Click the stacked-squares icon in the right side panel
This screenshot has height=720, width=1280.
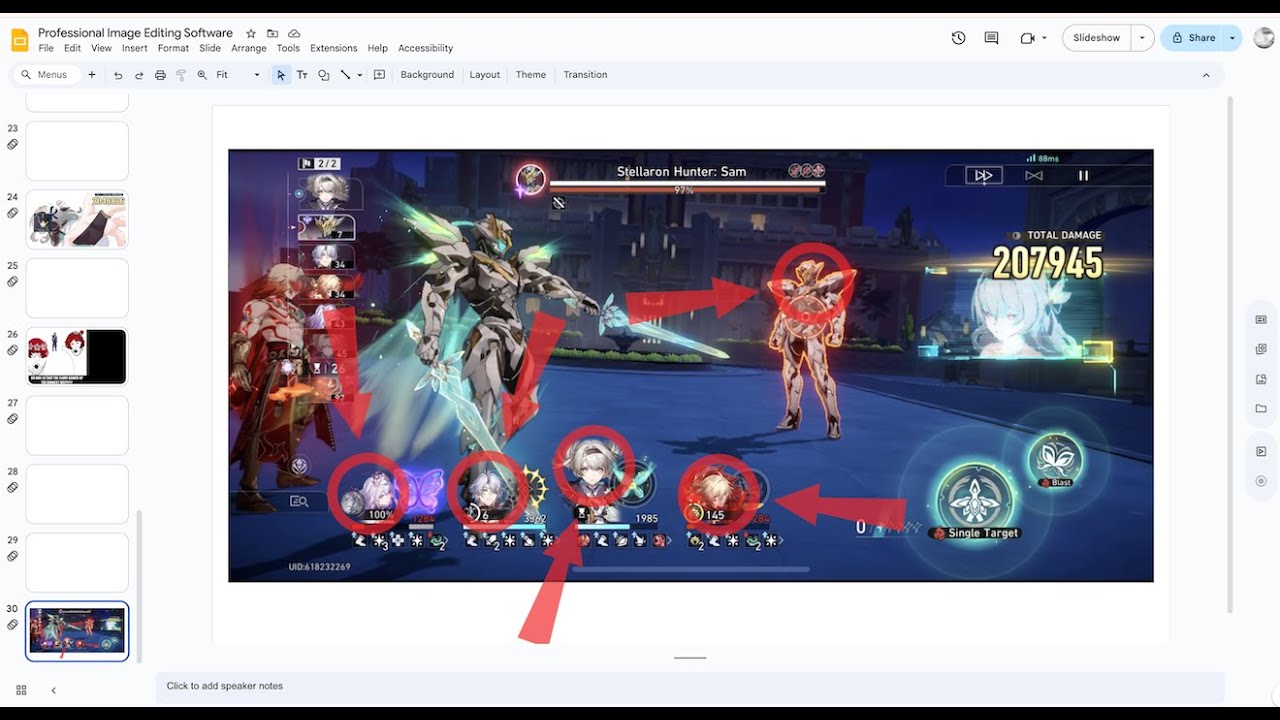pos(1261,349)
